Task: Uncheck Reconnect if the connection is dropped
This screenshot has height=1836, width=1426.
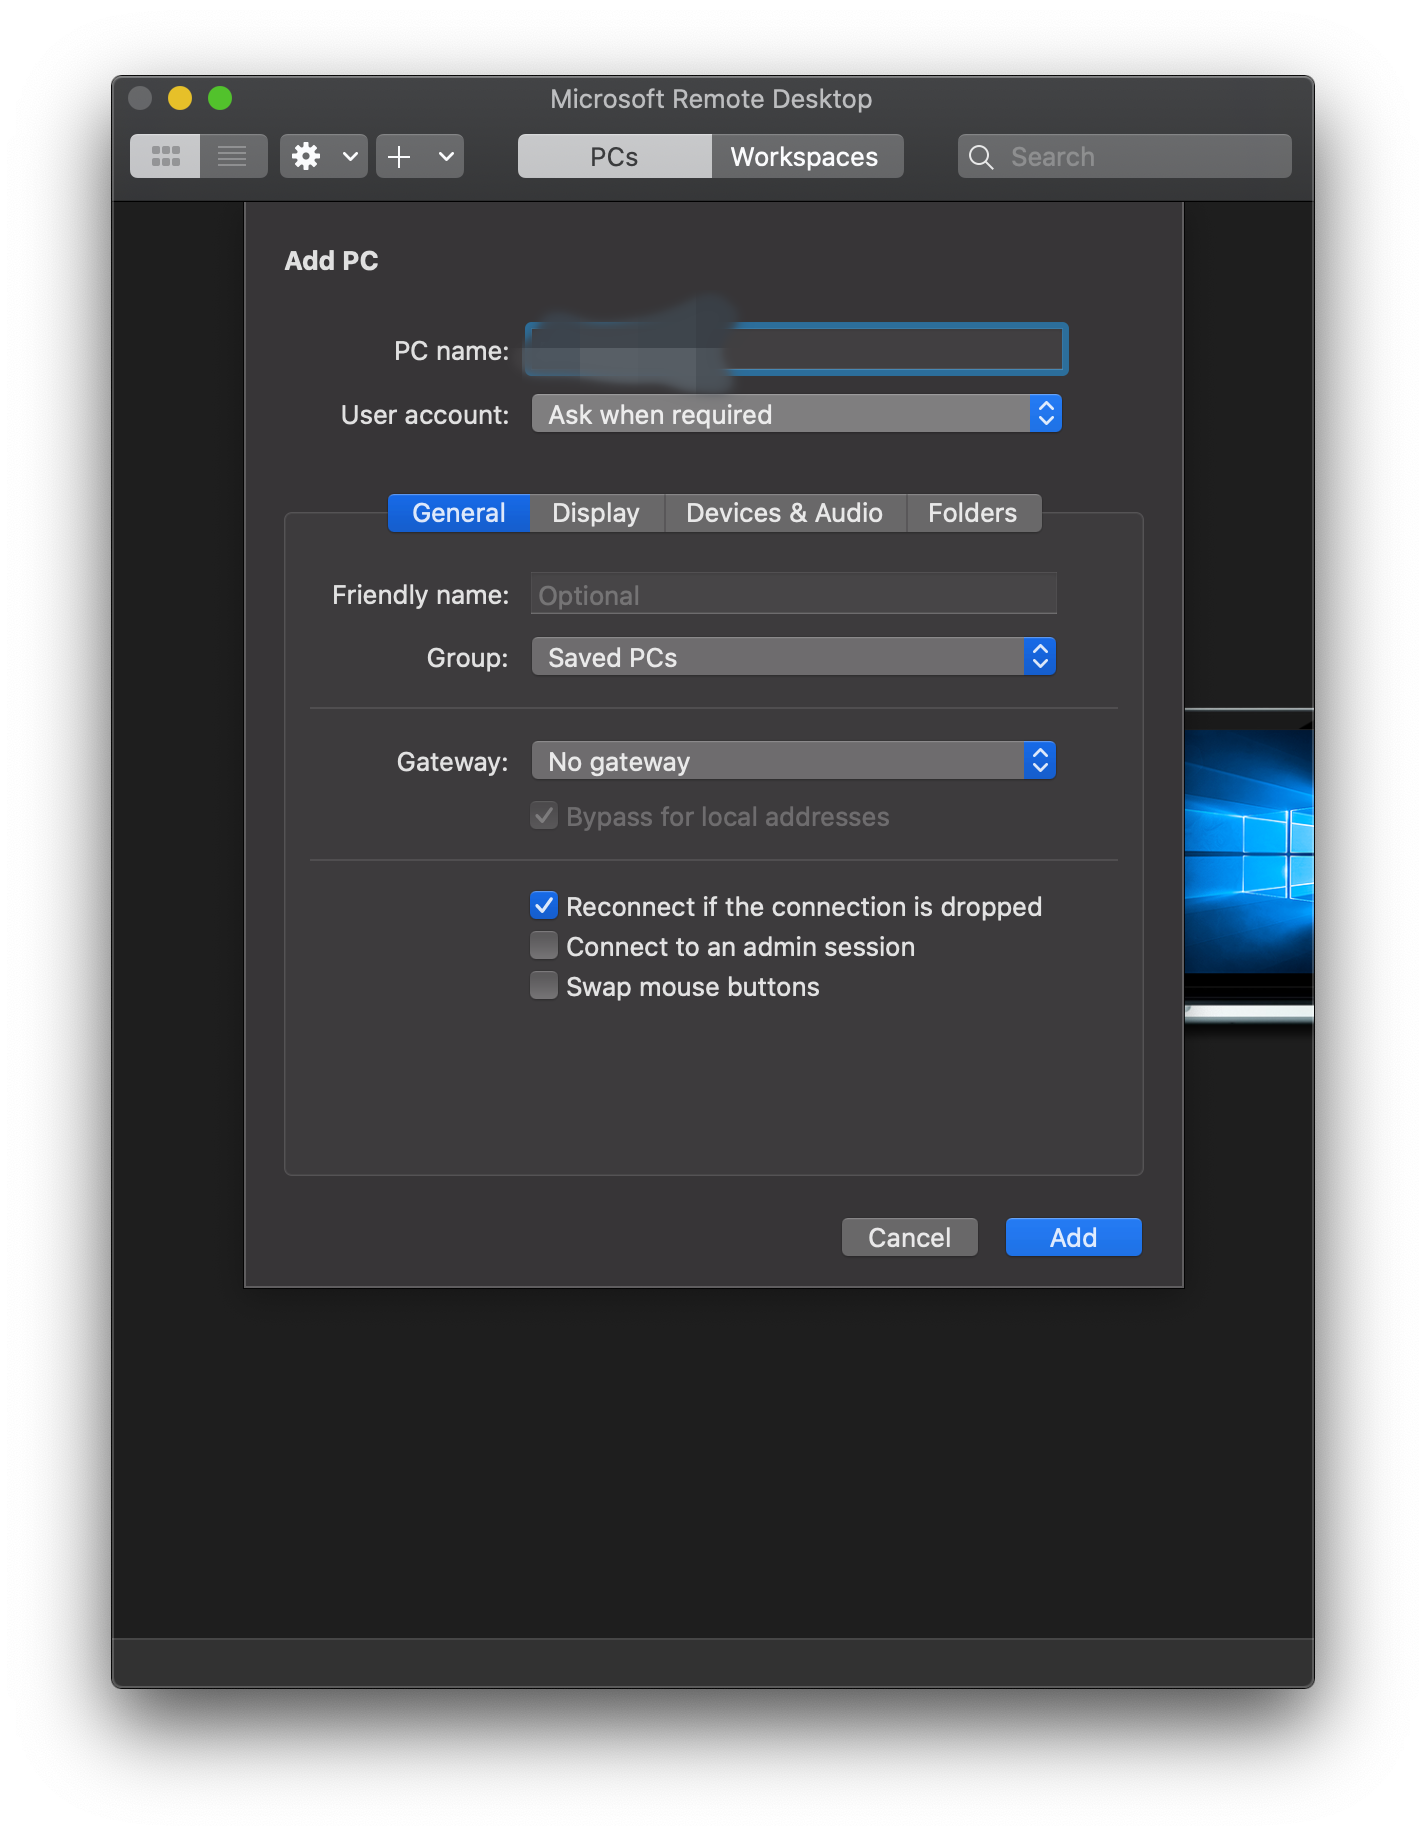Action: [544, 906]
